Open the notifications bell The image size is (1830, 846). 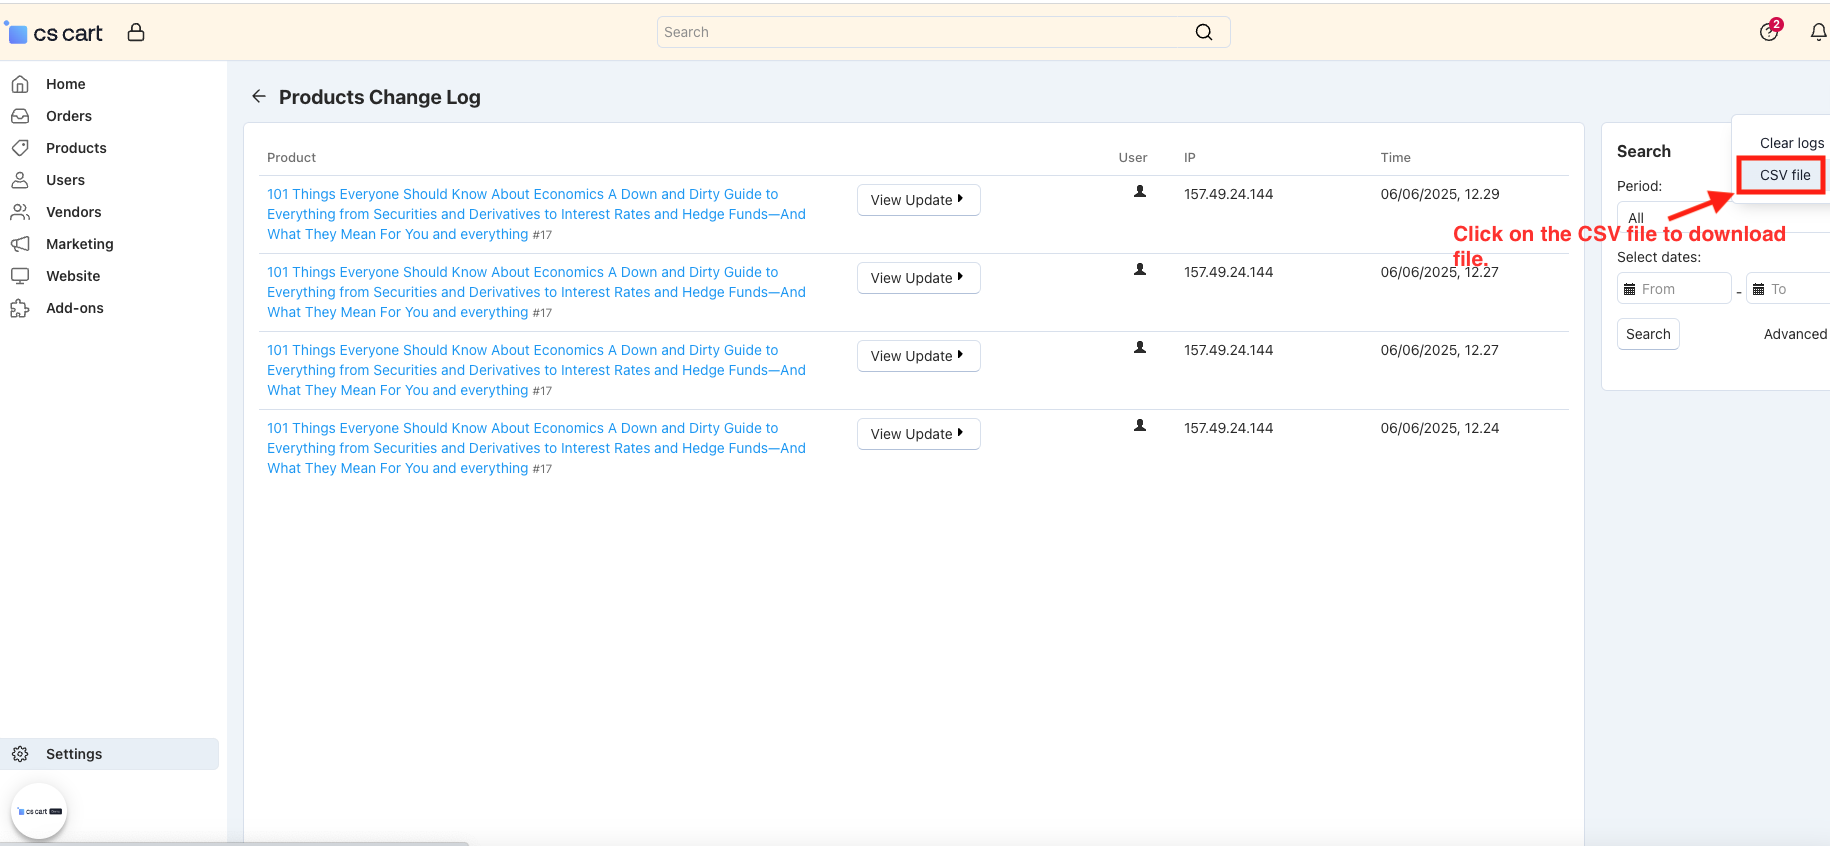(1819, 32)
